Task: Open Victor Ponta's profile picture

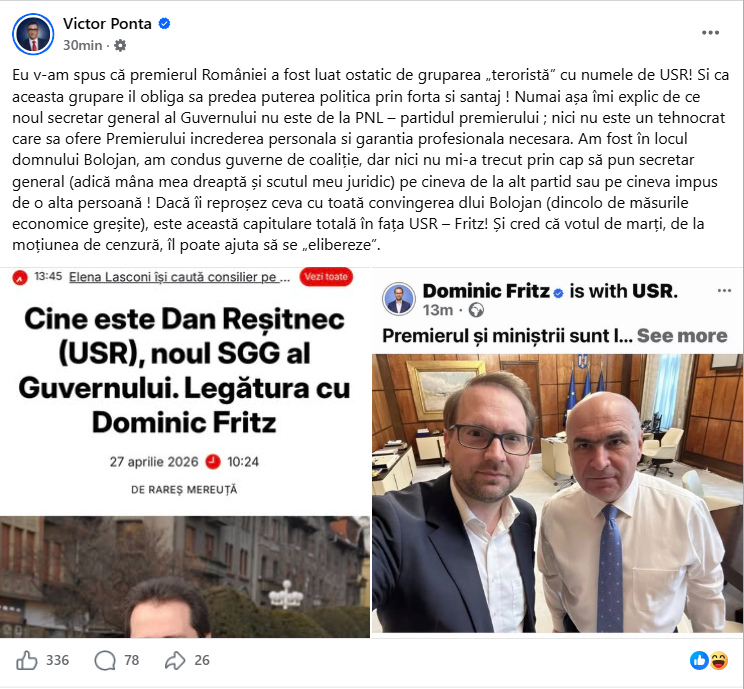Action: click(33, 35)
